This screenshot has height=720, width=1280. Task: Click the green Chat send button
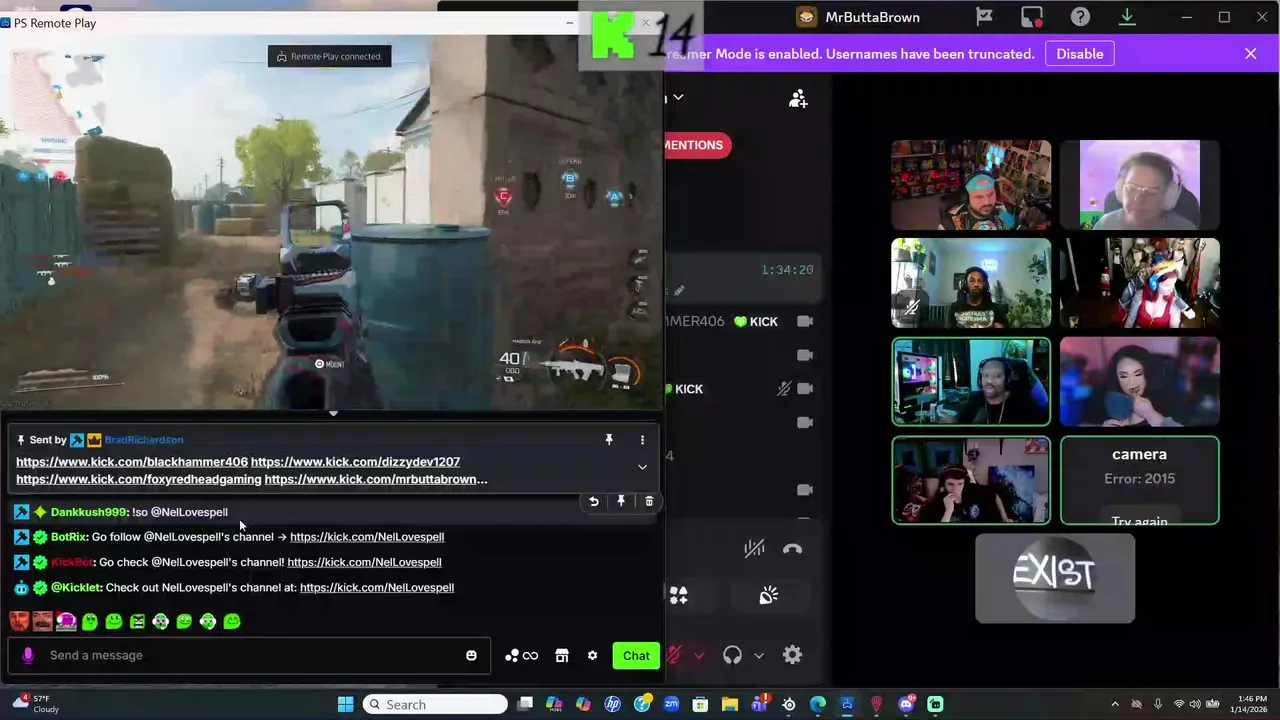[636, 656]
